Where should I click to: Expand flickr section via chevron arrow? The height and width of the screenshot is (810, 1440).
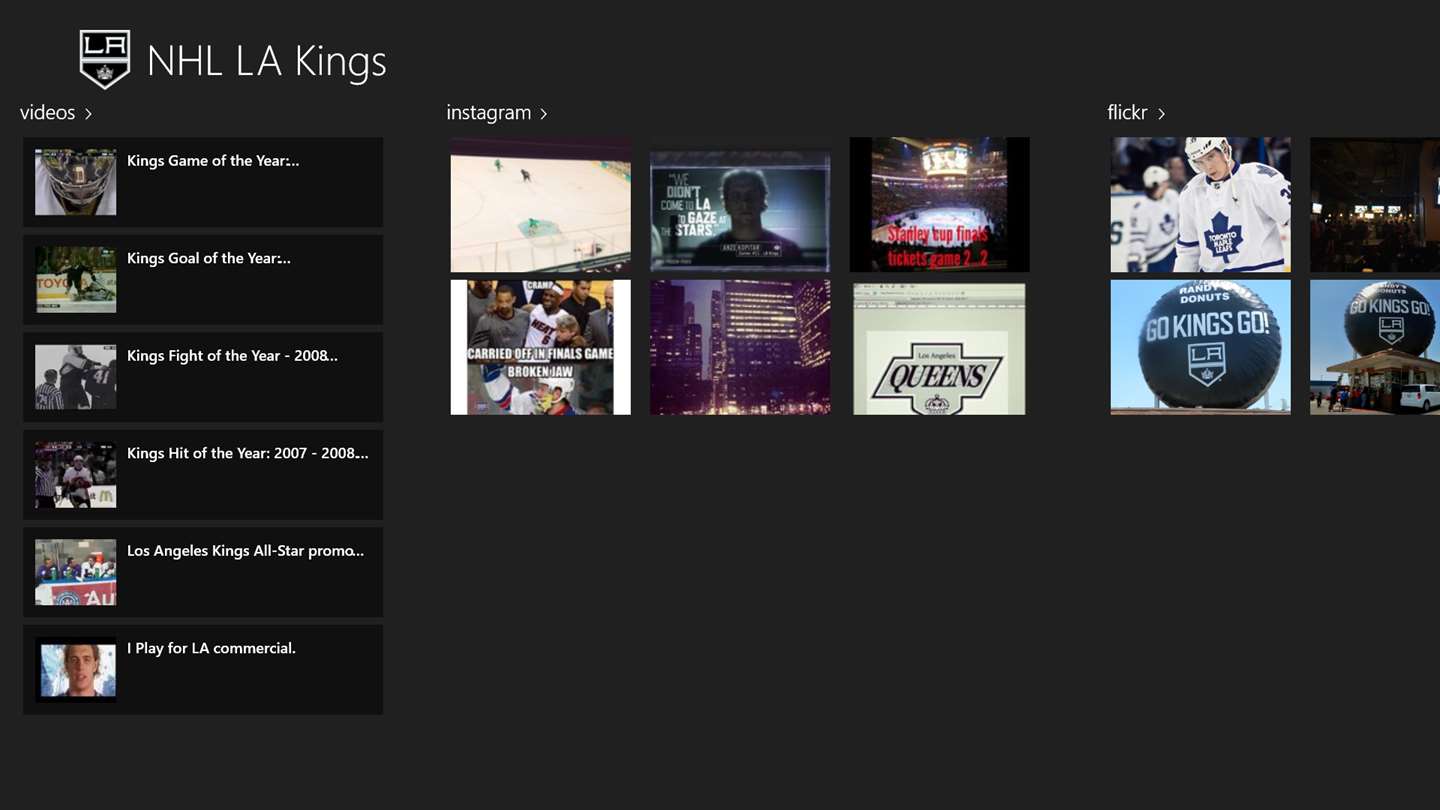[x=1161, y=114]
